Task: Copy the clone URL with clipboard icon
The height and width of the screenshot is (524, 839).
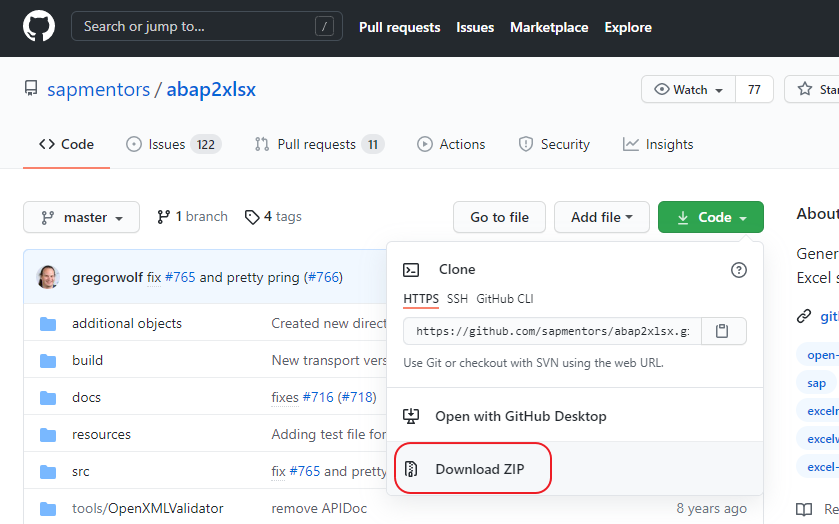Action: 722,331
